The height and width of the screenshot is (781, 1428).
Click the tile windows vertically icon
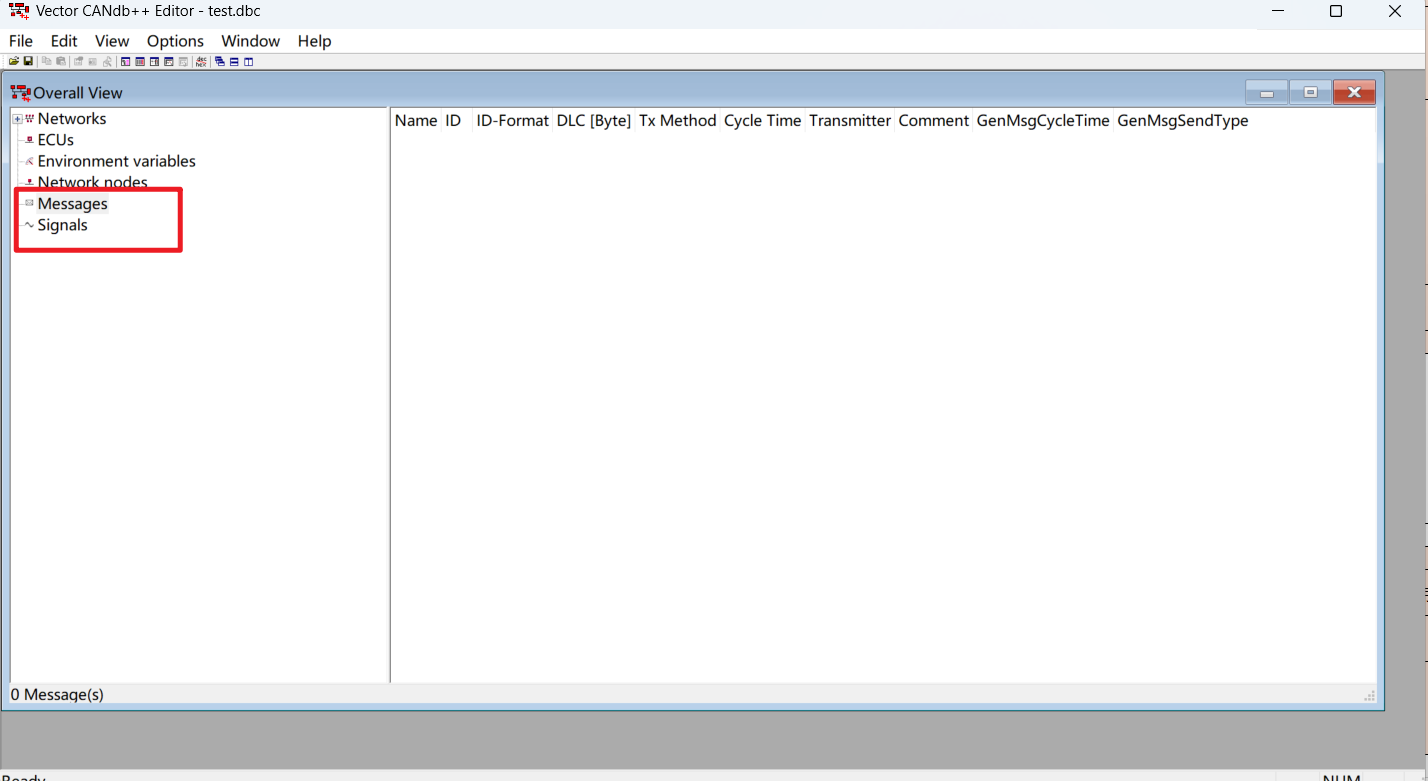click(x=248, y=61)
